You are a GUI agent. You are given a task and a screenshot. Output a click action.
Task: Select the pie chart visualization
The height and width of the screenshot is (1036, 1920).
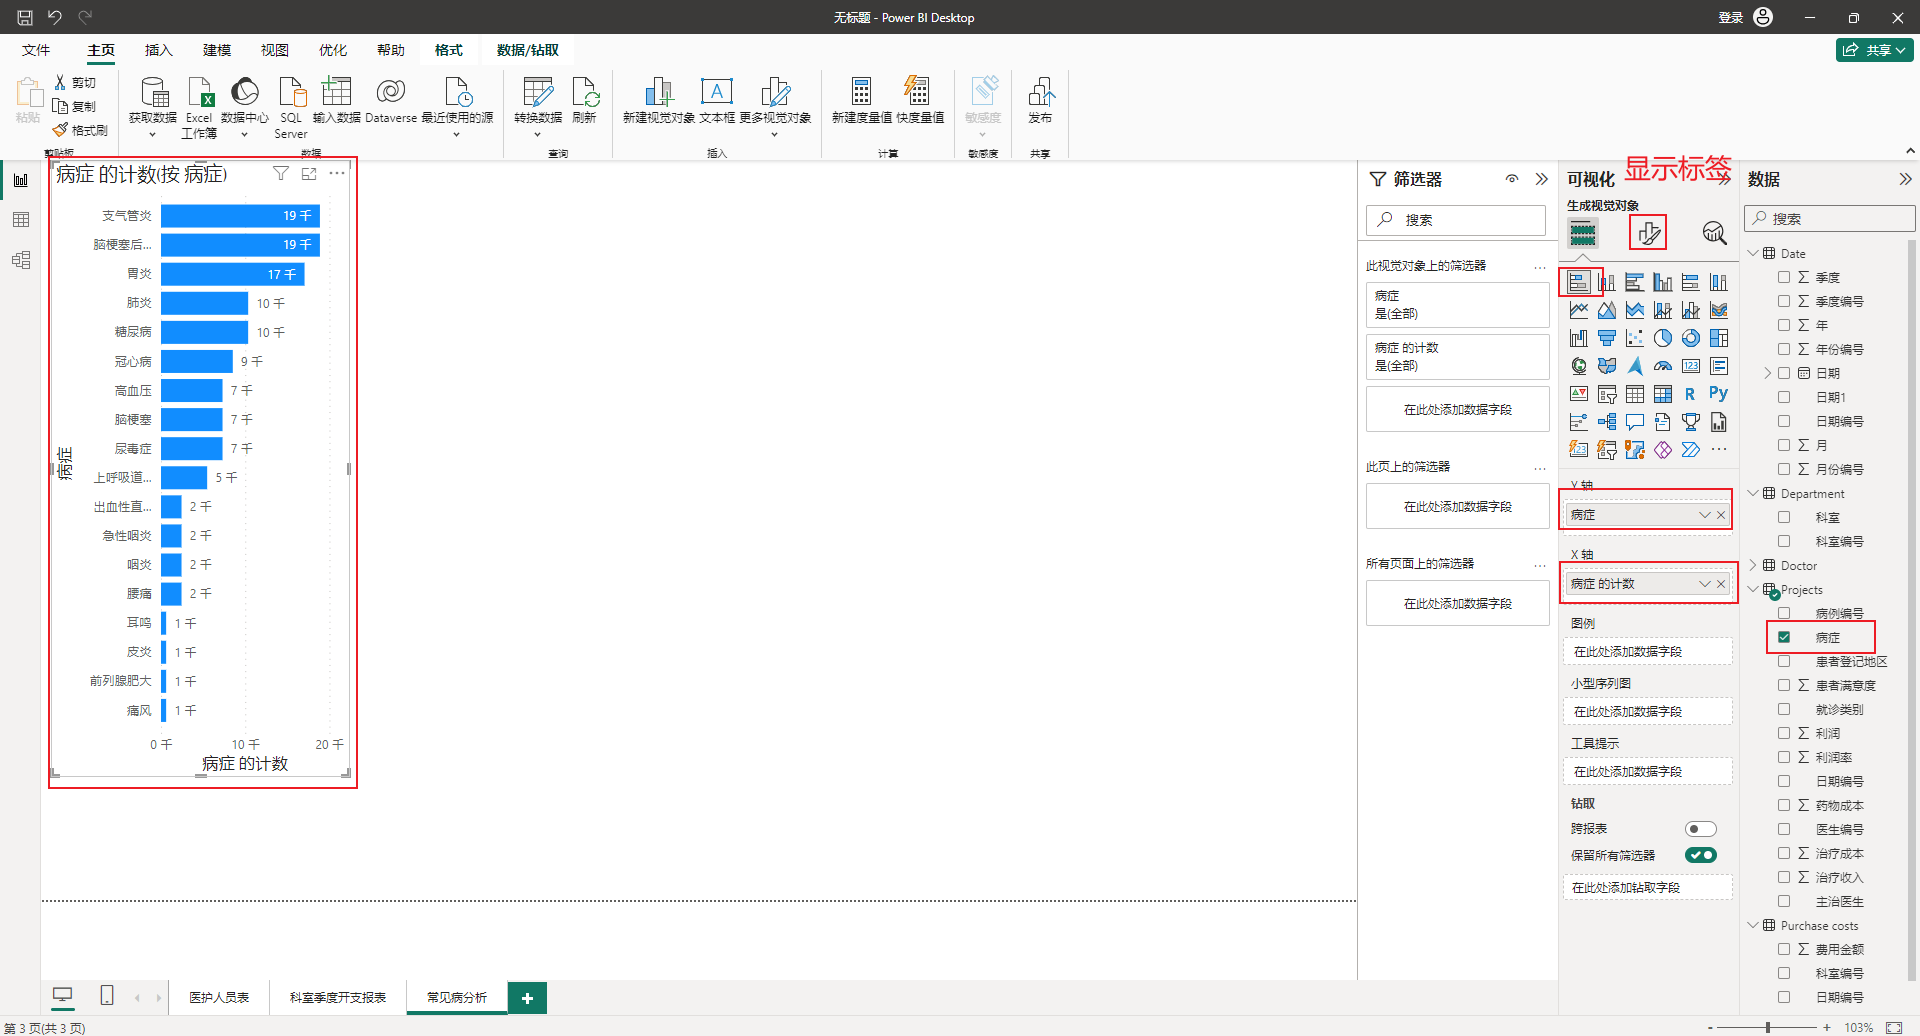[1662, 338]
